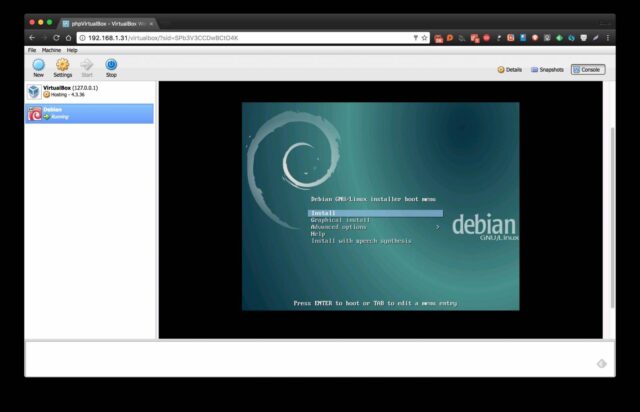This screenshot has height=412, width=640.
Task: Open the Machine menu
Action: [x=51, y=50]
